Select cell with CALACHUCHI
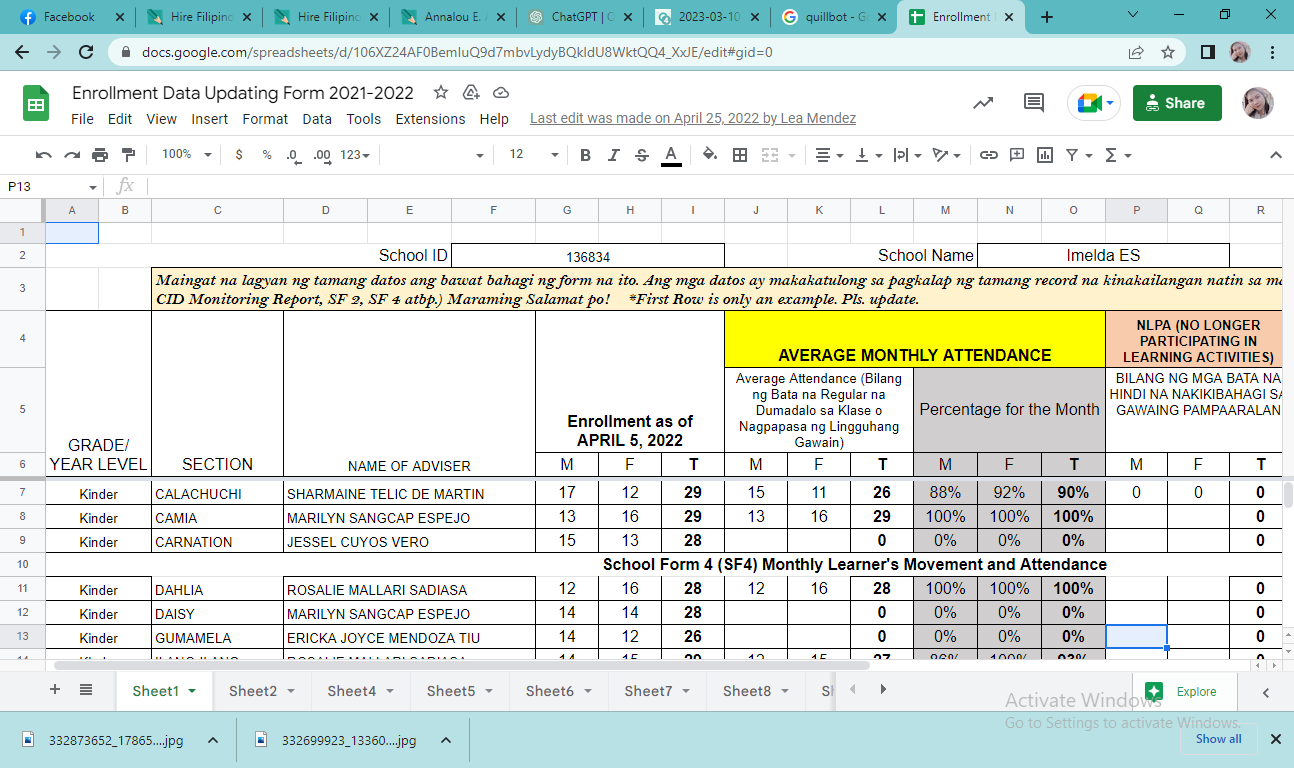This screenshot has height=768, width=1294. coord(217,494)
